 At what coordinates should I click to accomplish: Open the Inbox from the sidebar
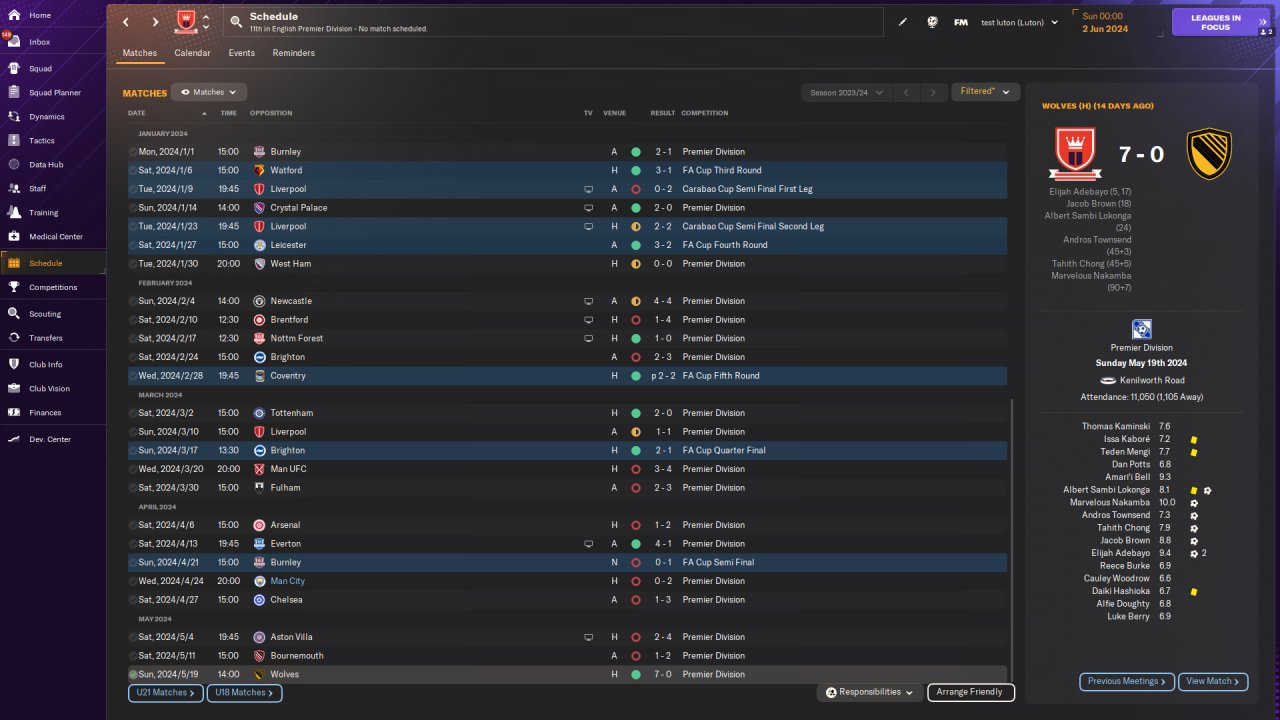[x=53, y=42]
